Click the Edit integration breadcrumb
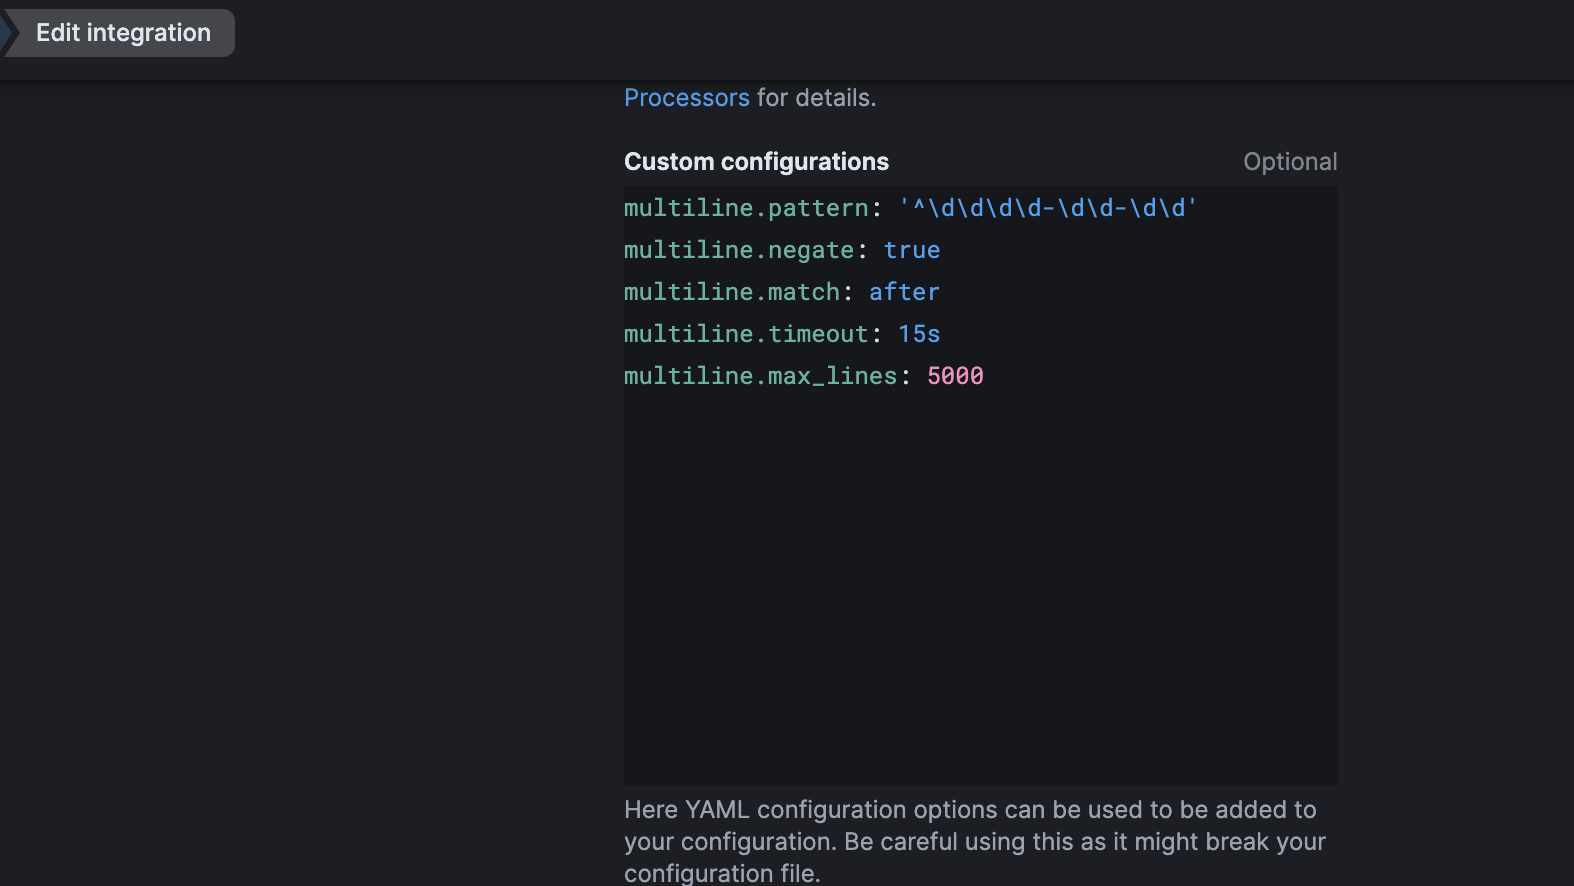This screenshot has width=1574, height=886. pyautogui.click(x=123, y=33)
